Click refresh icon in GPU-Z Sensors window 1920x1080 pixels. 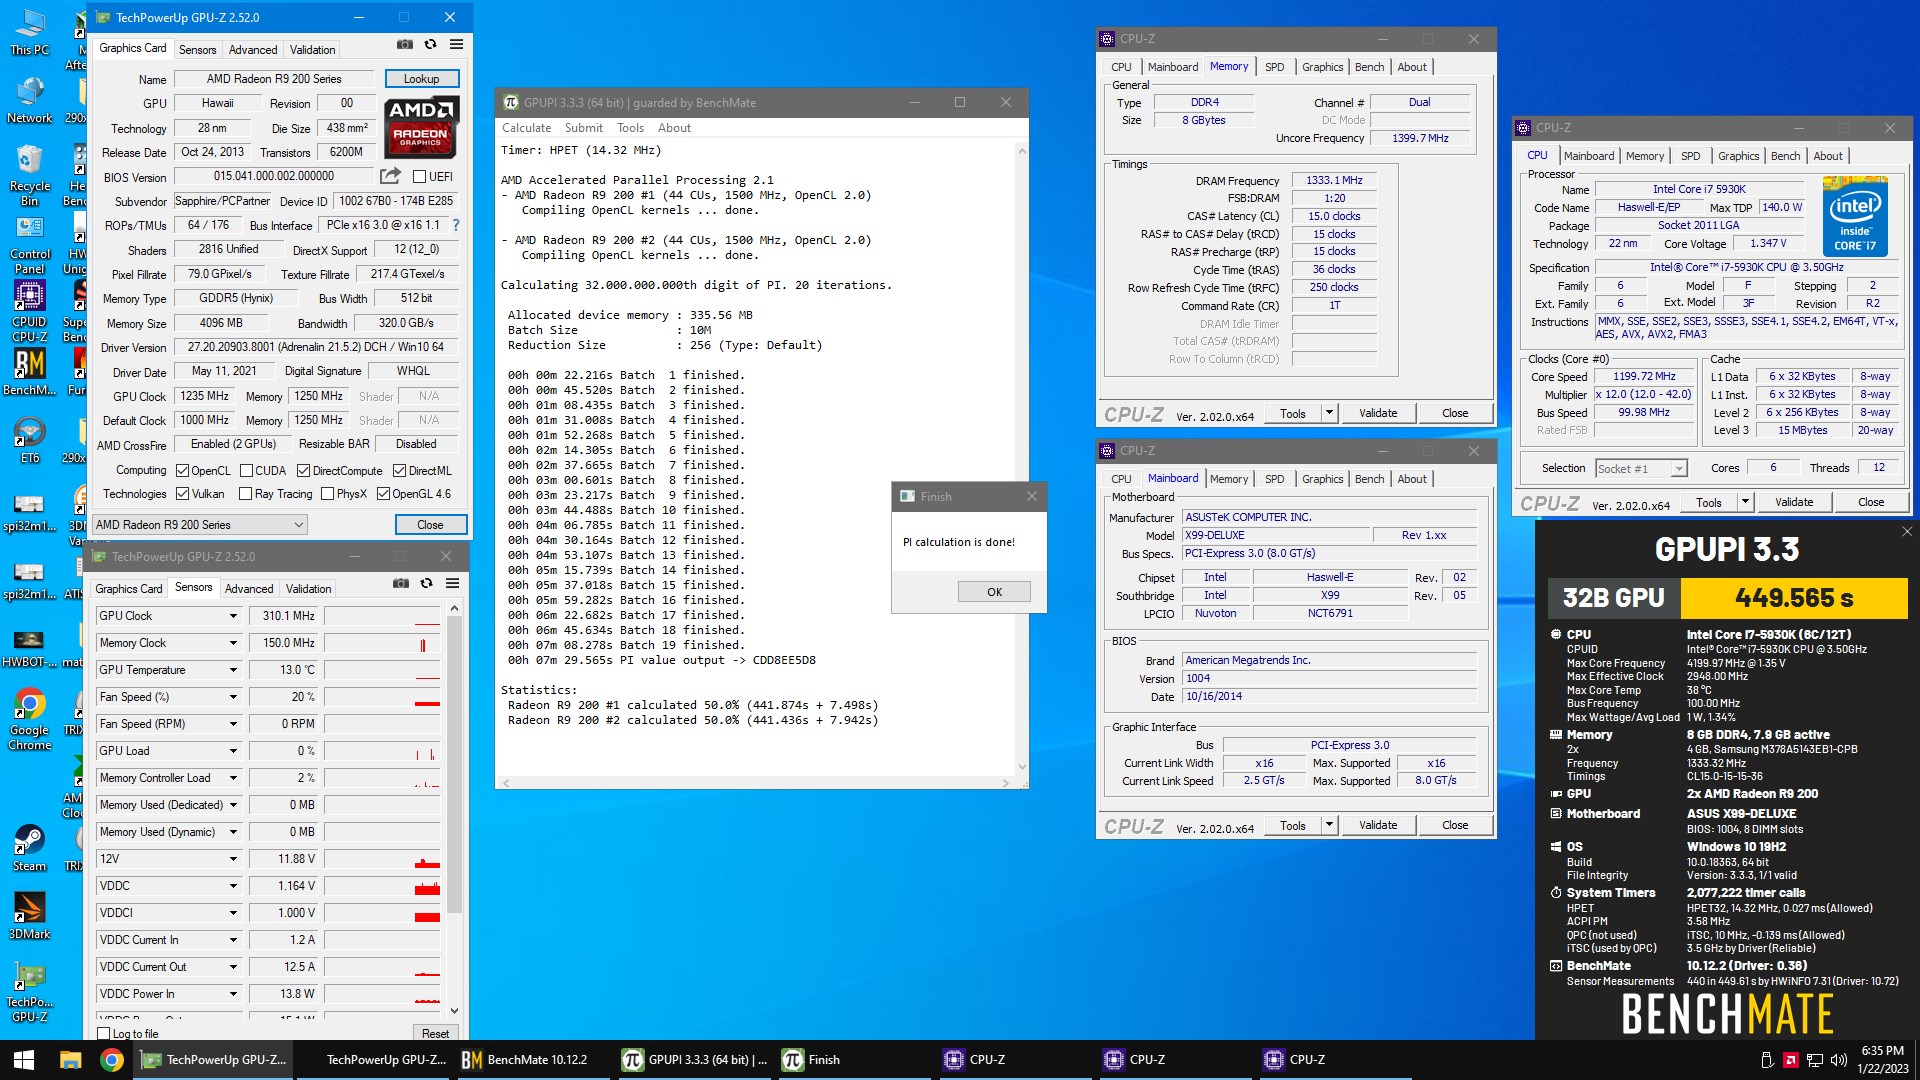[x=426, y=584]
